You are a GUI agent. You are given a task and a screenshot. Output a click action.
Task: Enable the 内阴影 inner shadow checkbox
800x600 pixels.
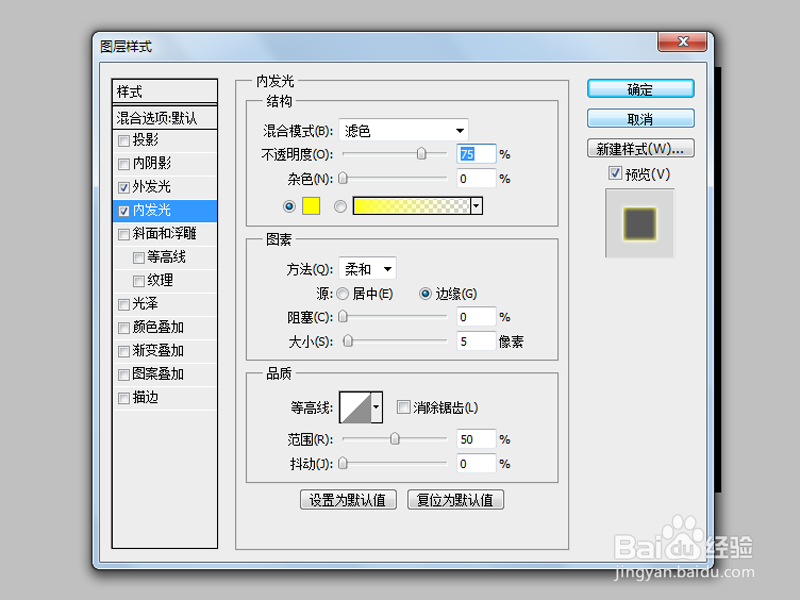(x=123, y=164)
